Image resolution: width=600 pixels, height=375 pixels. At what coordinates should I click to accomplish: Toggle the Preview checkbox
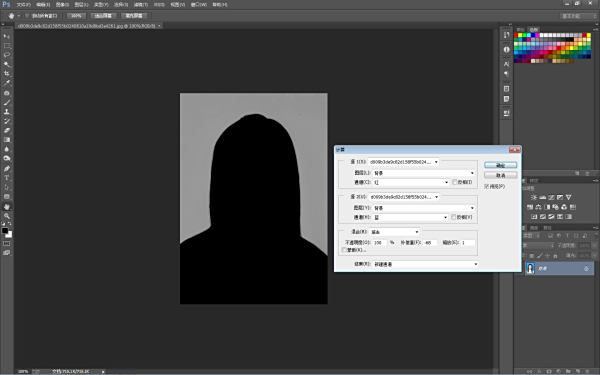(486, 186)
